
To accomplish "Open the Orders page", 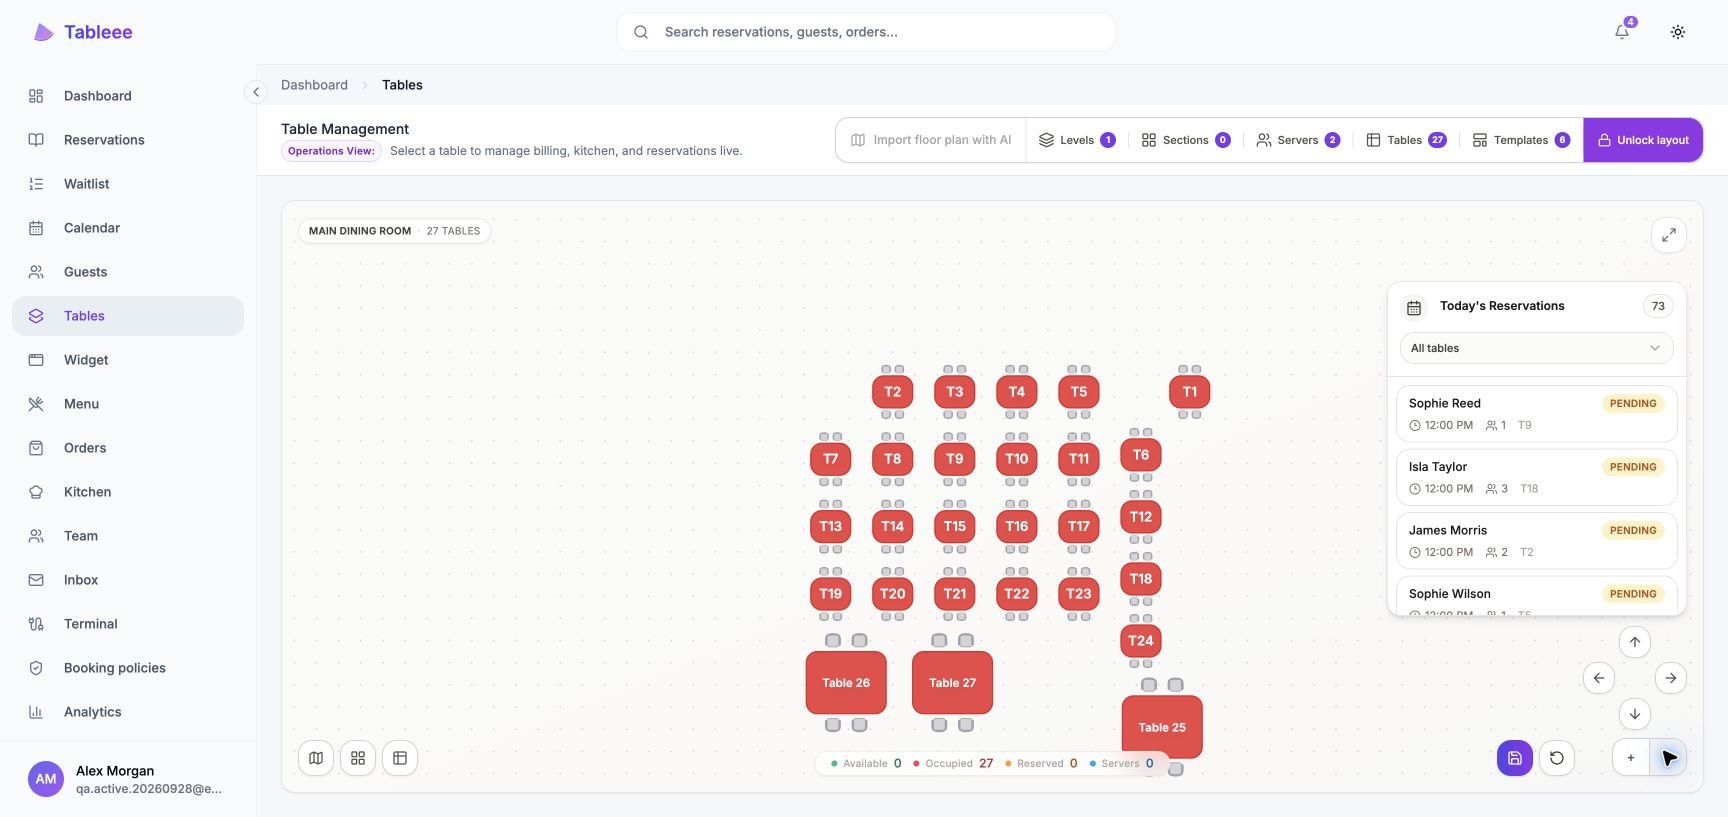I will 128,448.
